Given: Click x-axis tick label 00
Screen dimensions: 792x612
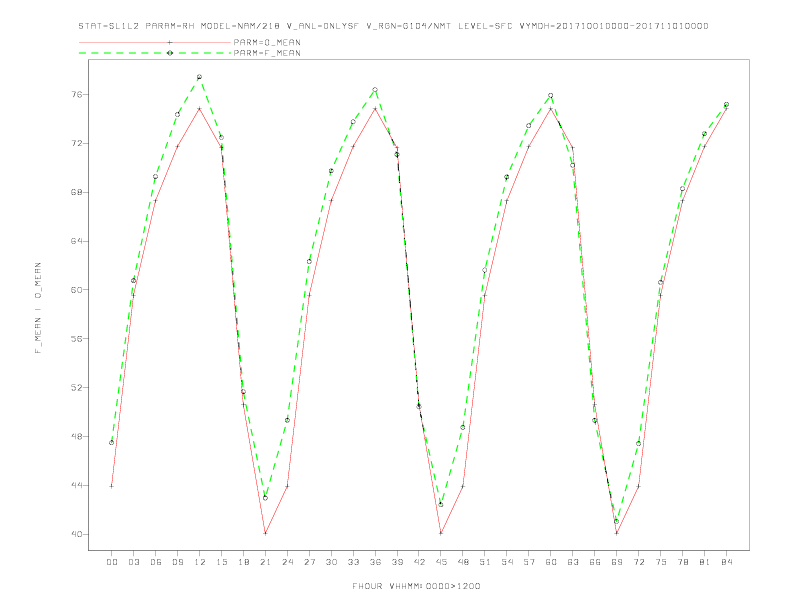Looking at the screenshot, I should (112, 562).
